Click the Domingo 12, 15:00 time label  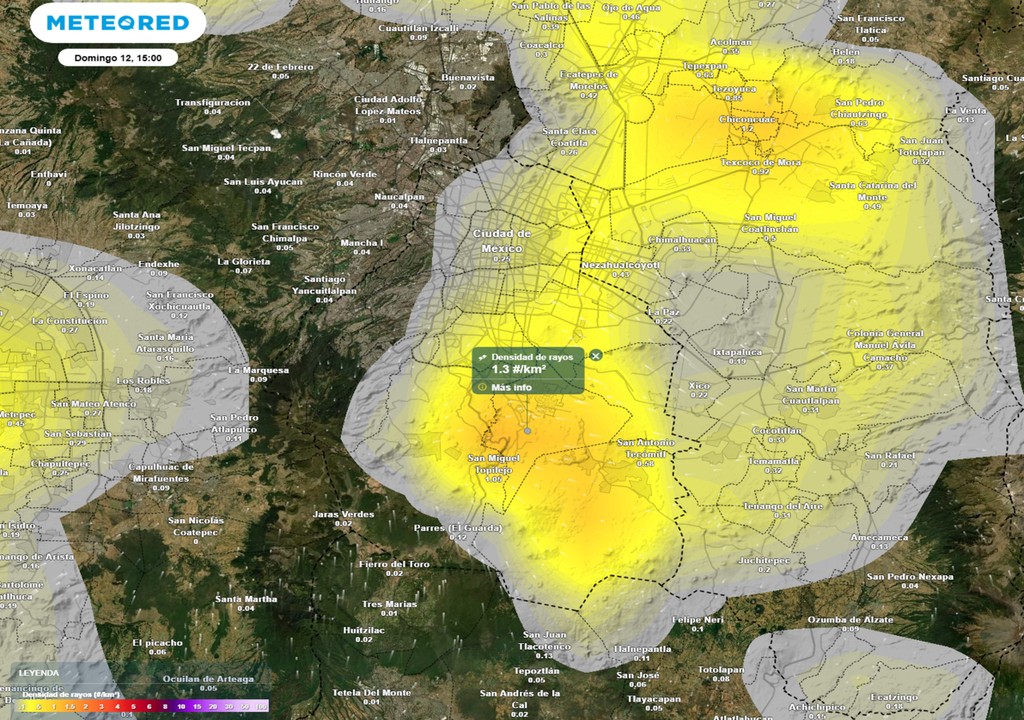click(x=117, y=57)
